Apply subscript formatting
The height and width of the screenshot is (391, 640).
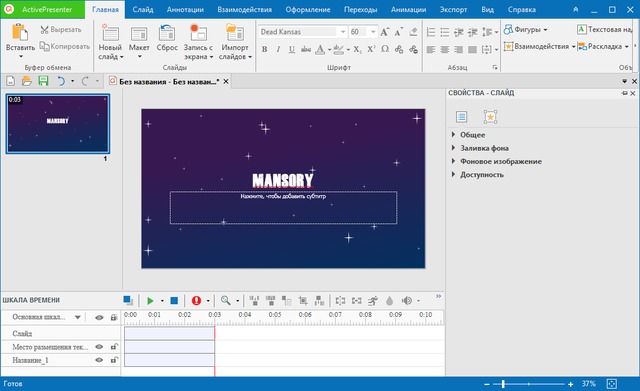pos(358,49)
